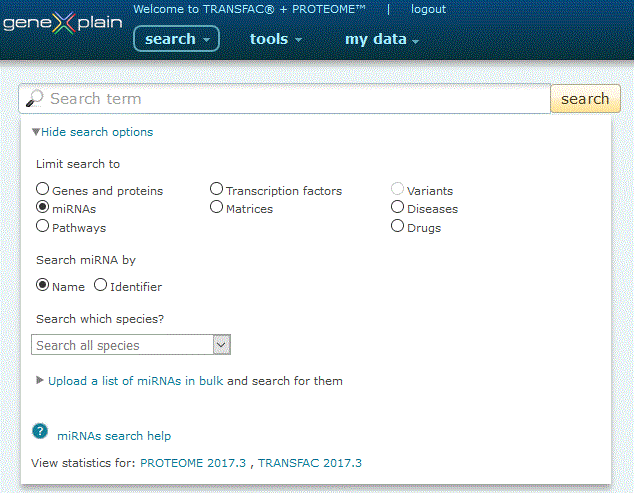Open the Search all species dropdown
This screenshot has width=634, height=493.
tap(131, 345)
